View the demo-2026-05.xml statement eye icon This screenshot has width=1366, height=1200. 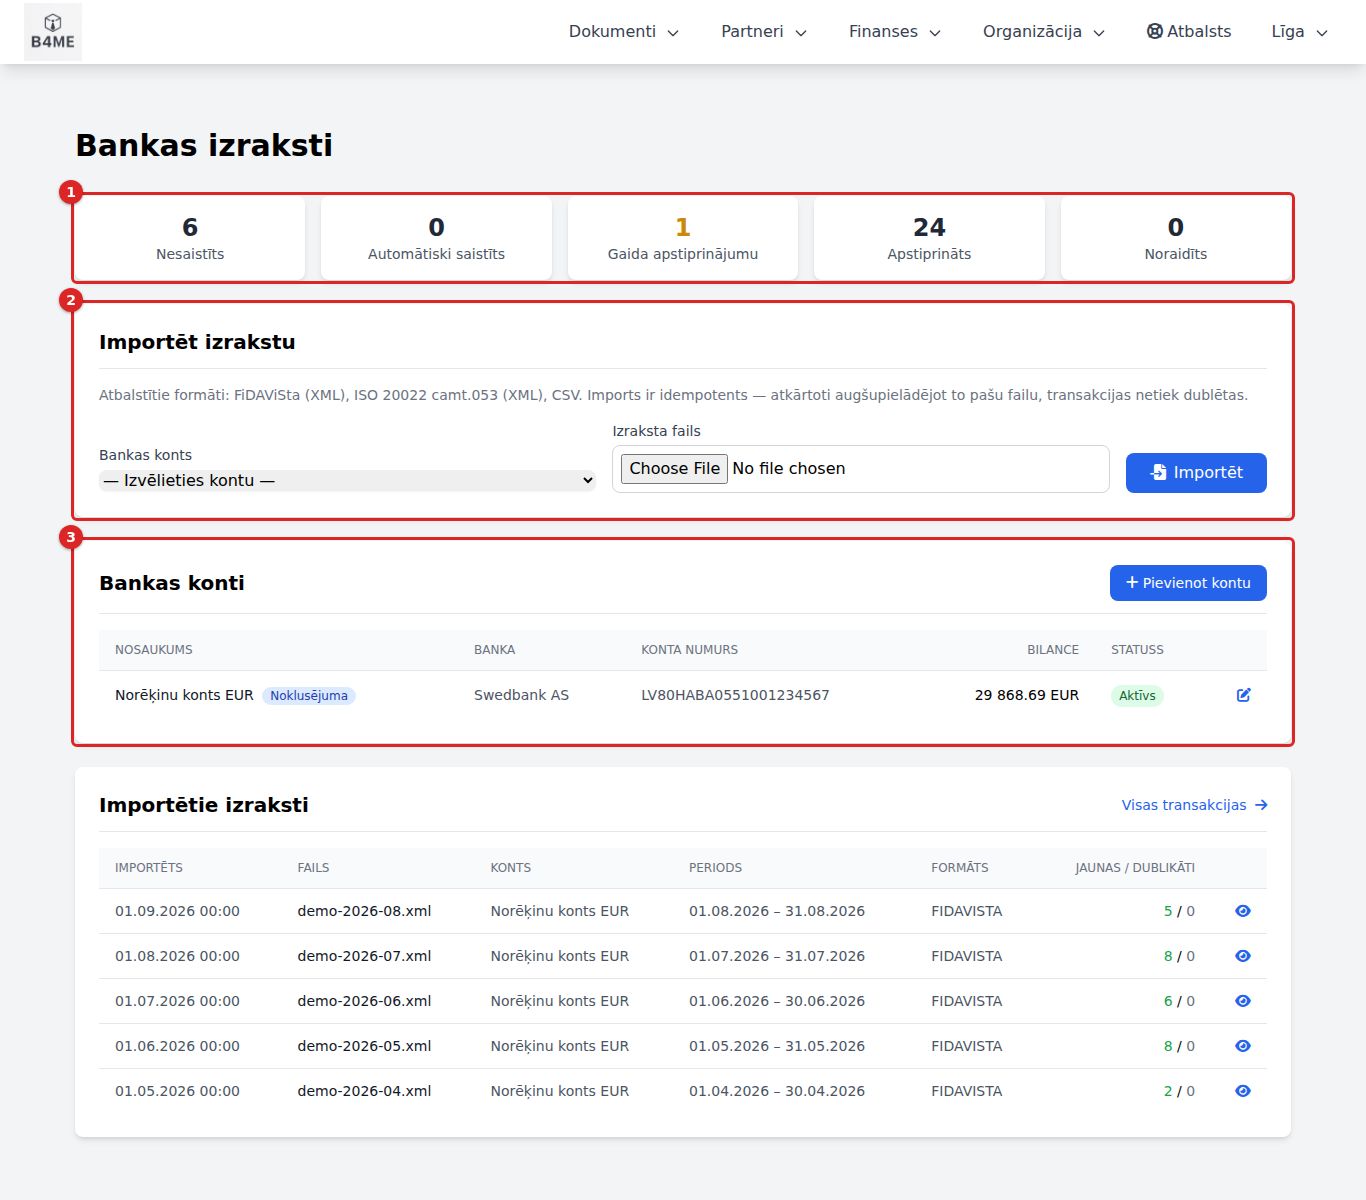(1243, 1046)
